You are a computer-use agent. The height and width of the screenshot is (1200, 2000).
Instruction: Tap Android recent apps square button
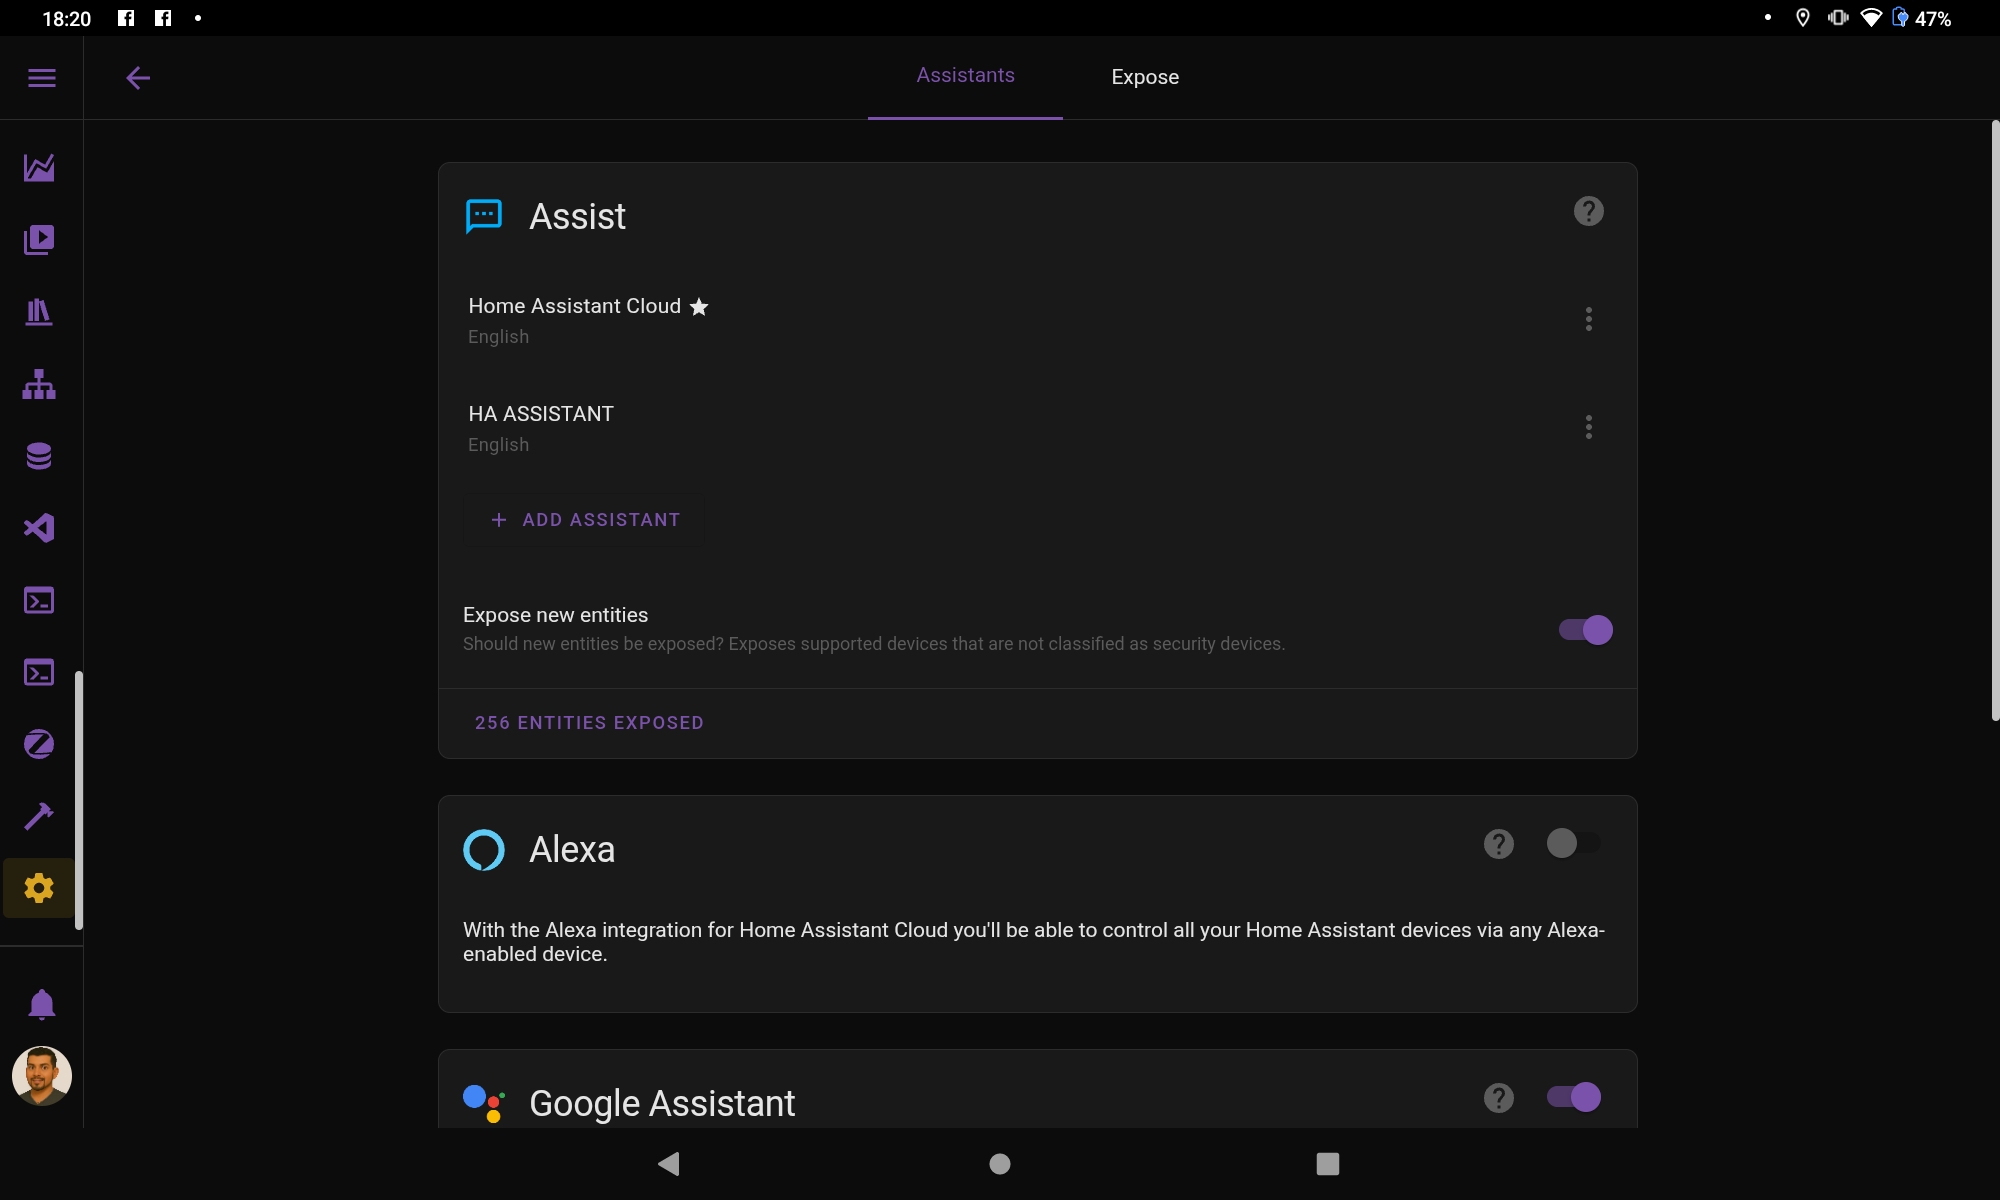click(1327, 1163)
